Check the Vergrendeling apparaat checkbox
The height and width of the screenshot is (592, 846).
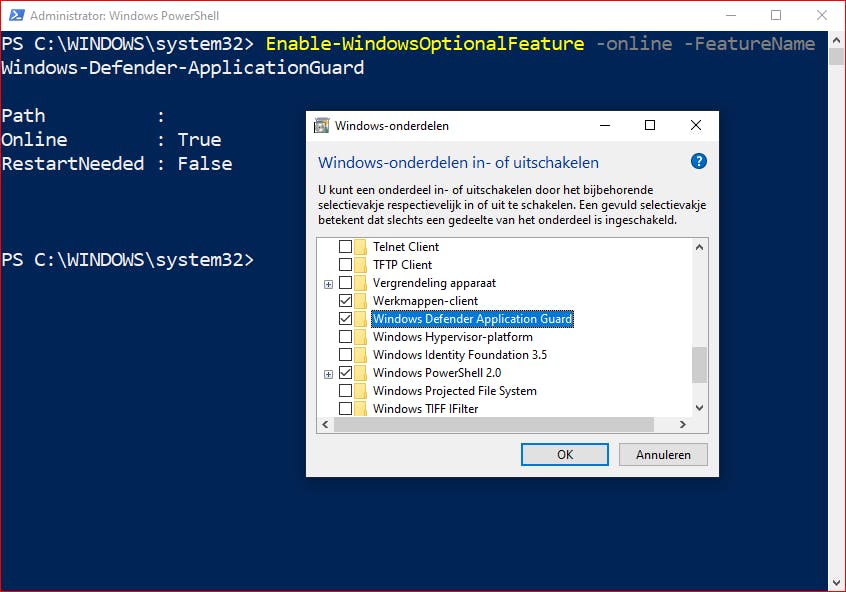pyautogui.click(x=345, y=283)
